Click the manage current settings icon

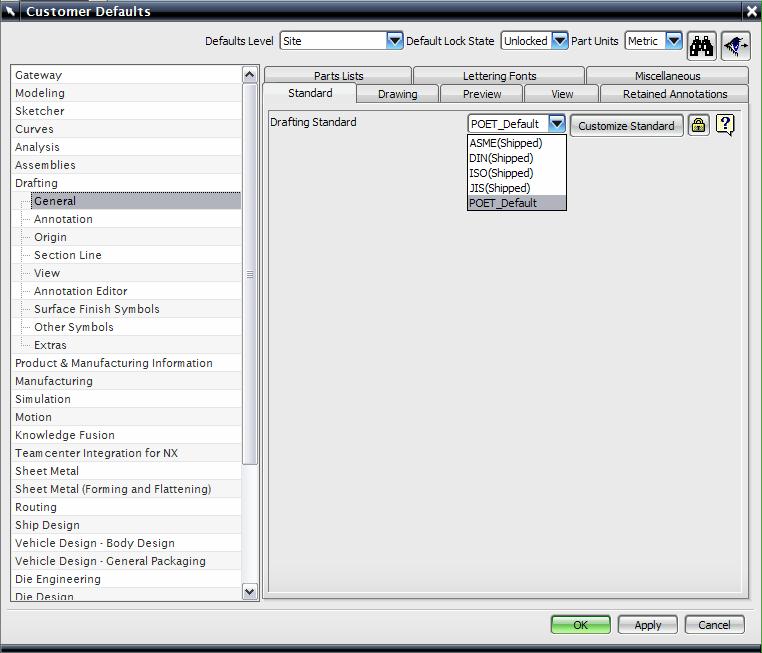(736, 46)
